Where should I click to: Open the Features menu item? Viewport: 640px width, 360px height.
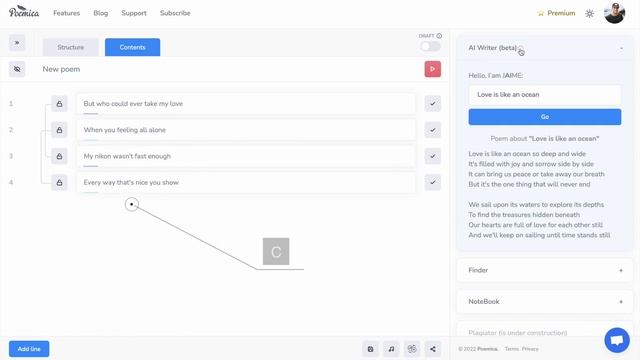(67, 13)
